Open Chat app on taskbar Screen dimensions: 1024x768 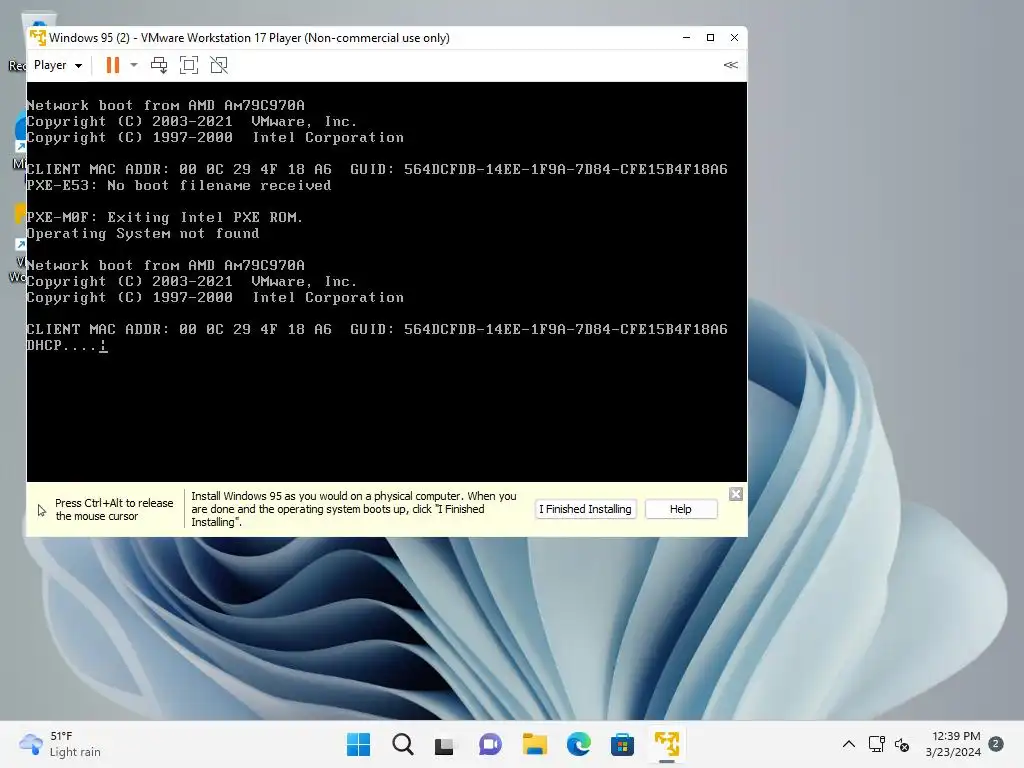pos(490,744)
